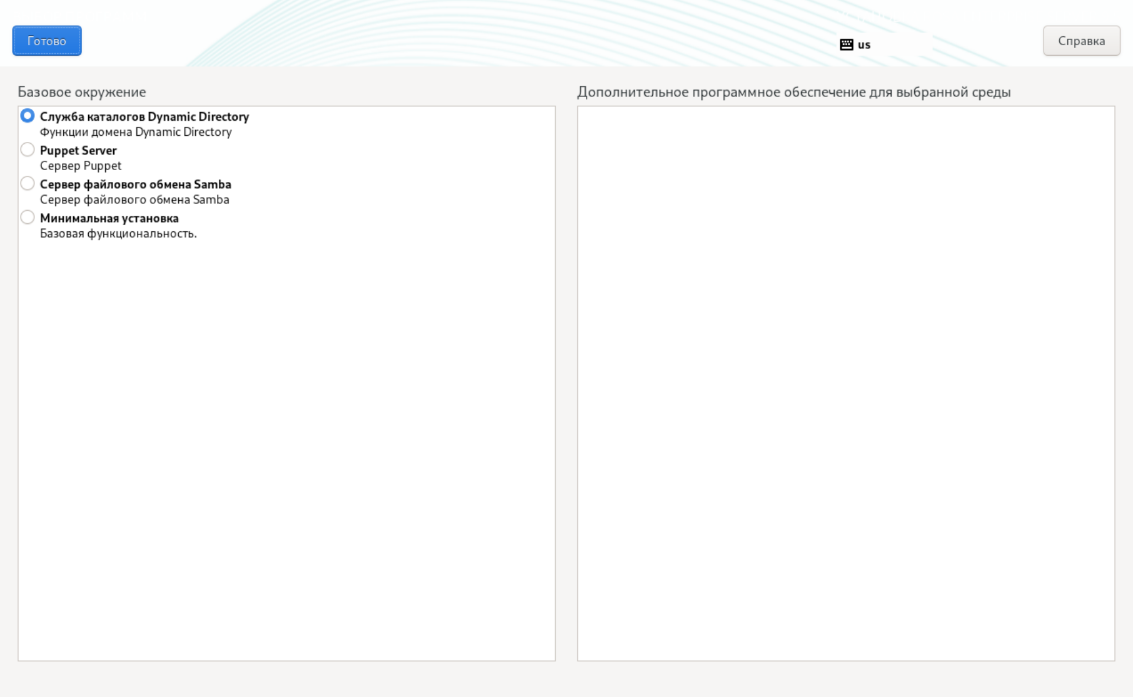Click the bold 'Puppet Server' title

tap(78, 150)
